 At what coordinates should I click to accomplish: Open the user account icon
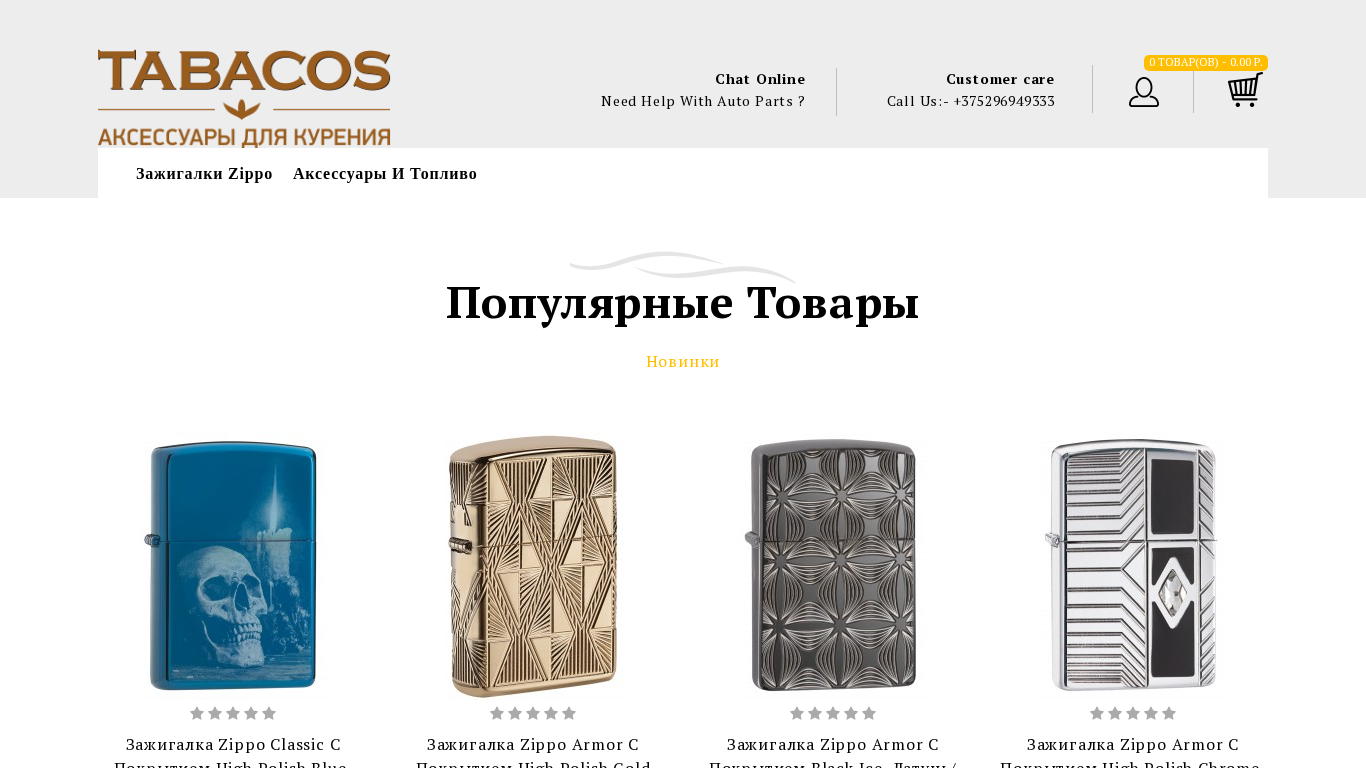(x=1144, y=92)
